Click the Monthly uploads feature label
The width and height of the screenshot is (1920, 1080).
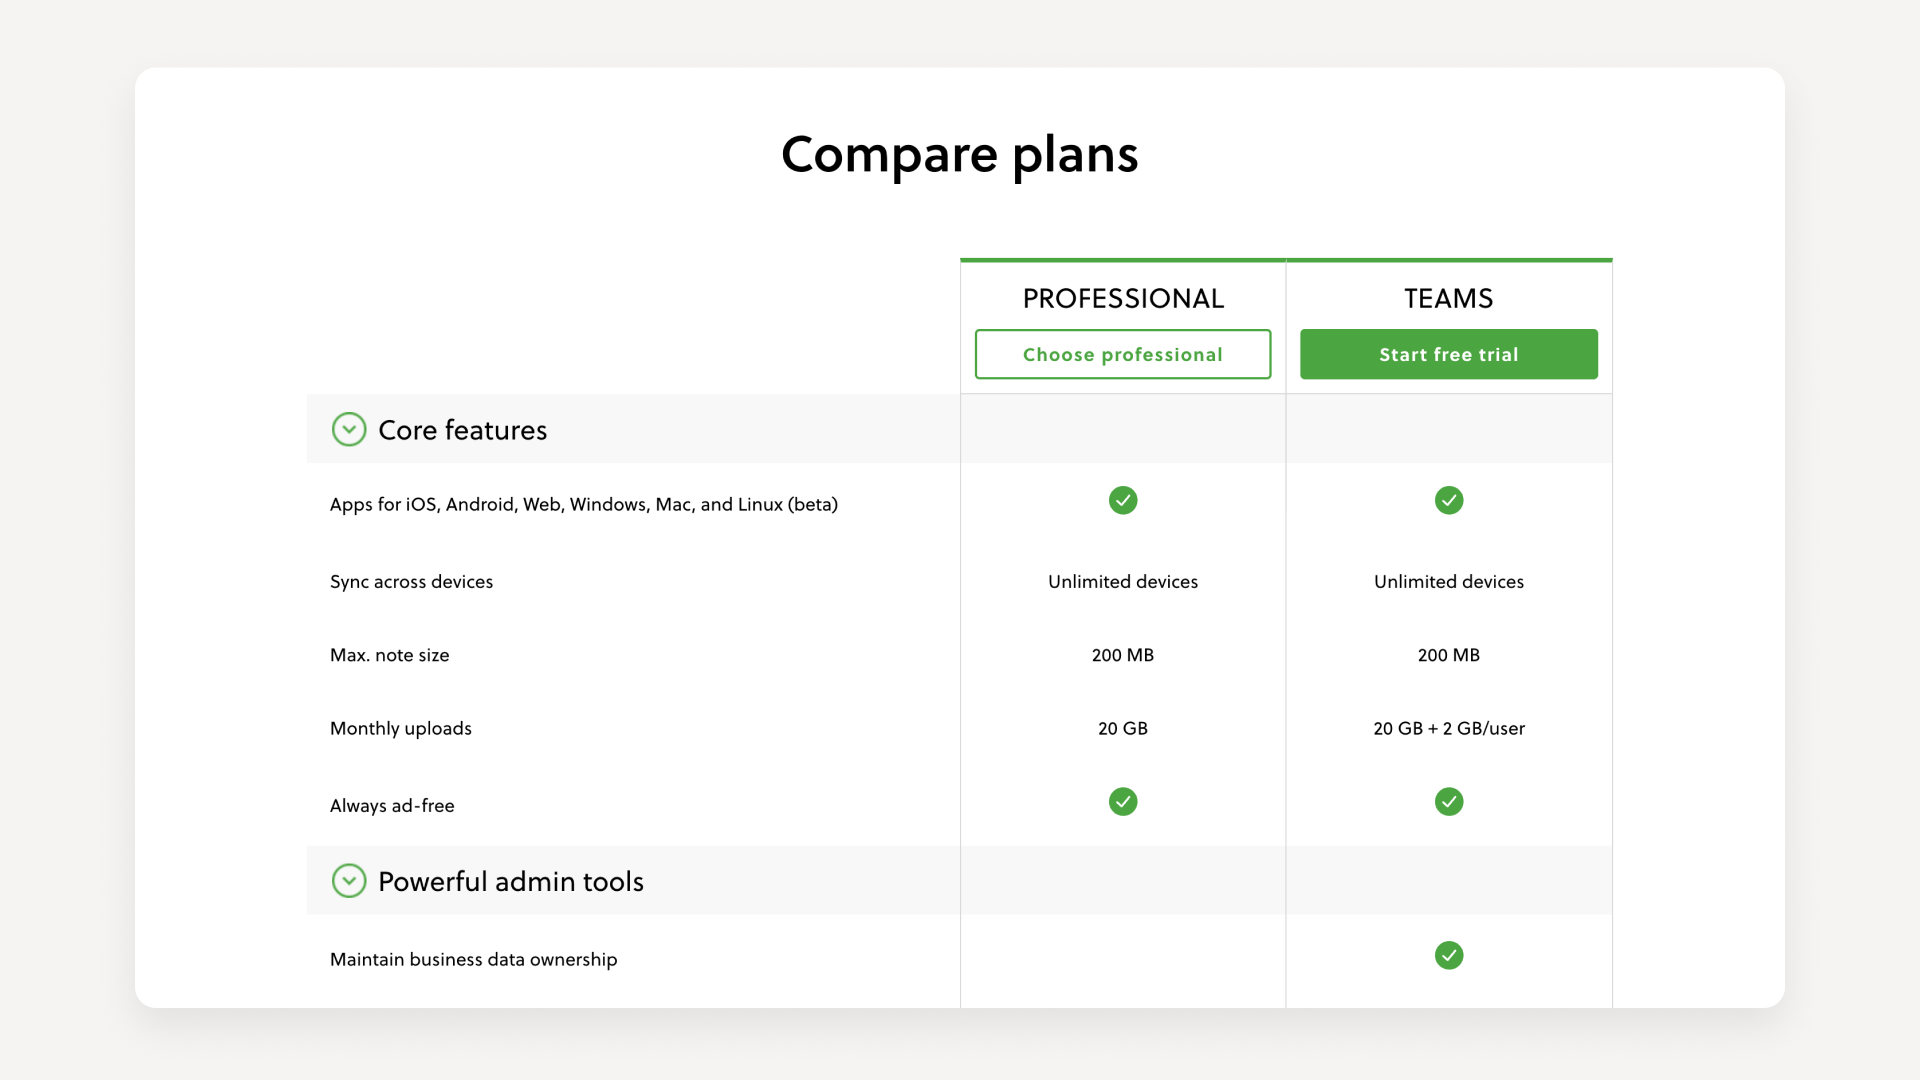point(400,728)
